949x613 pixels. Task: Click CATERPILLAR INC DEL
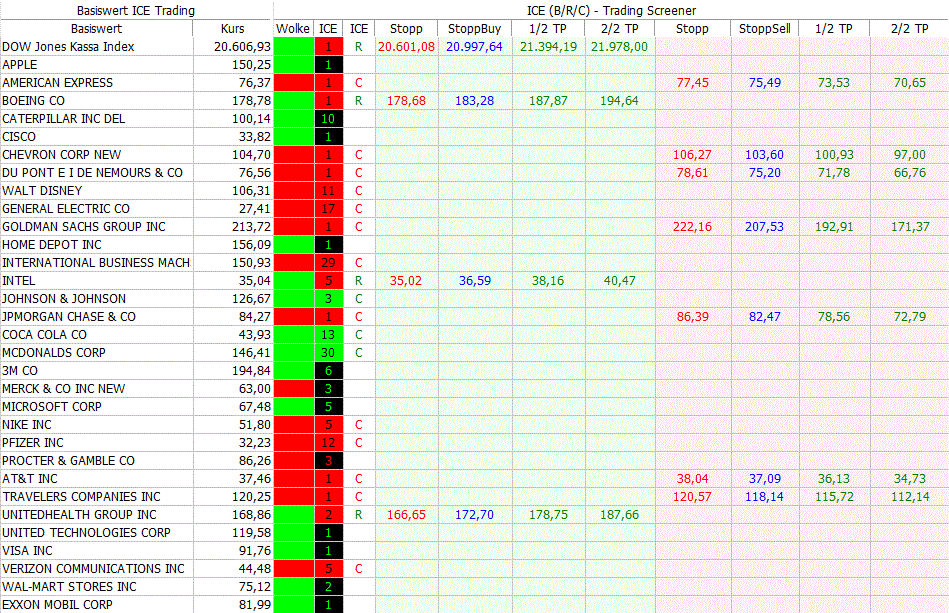point(64,119)
